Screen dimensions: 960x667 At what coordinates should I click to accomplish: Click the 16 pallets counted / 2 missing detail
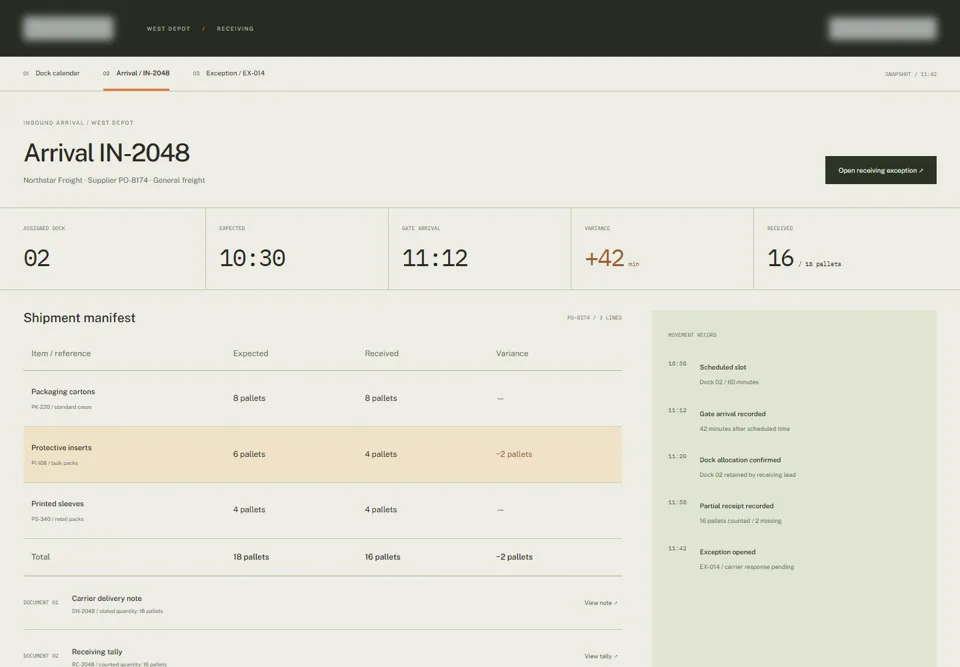coord(740,521)
